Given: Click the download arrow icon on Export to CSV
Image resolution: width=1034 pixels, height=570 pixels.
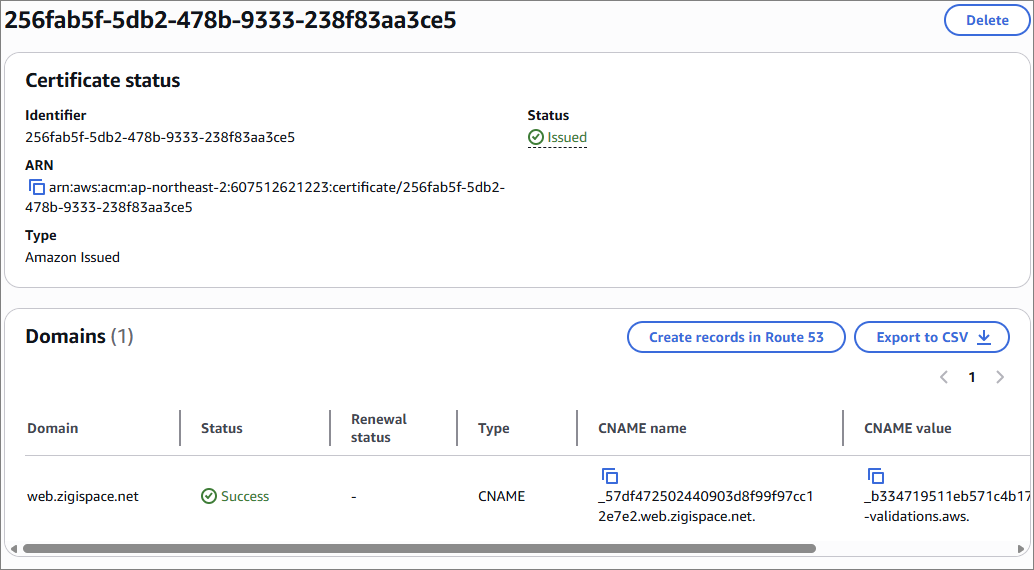Looking at the screenshot, I should point(984,337).
